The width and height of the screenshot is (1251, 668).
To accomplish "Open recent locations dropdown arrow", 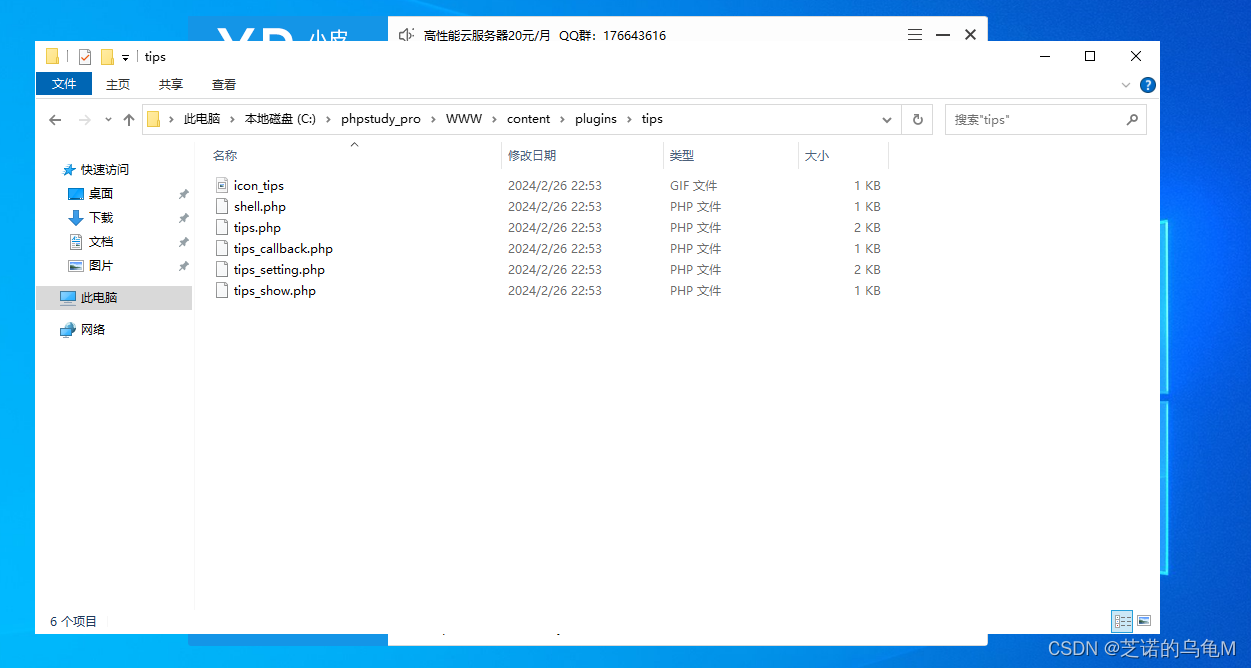I will coord(108,120).
